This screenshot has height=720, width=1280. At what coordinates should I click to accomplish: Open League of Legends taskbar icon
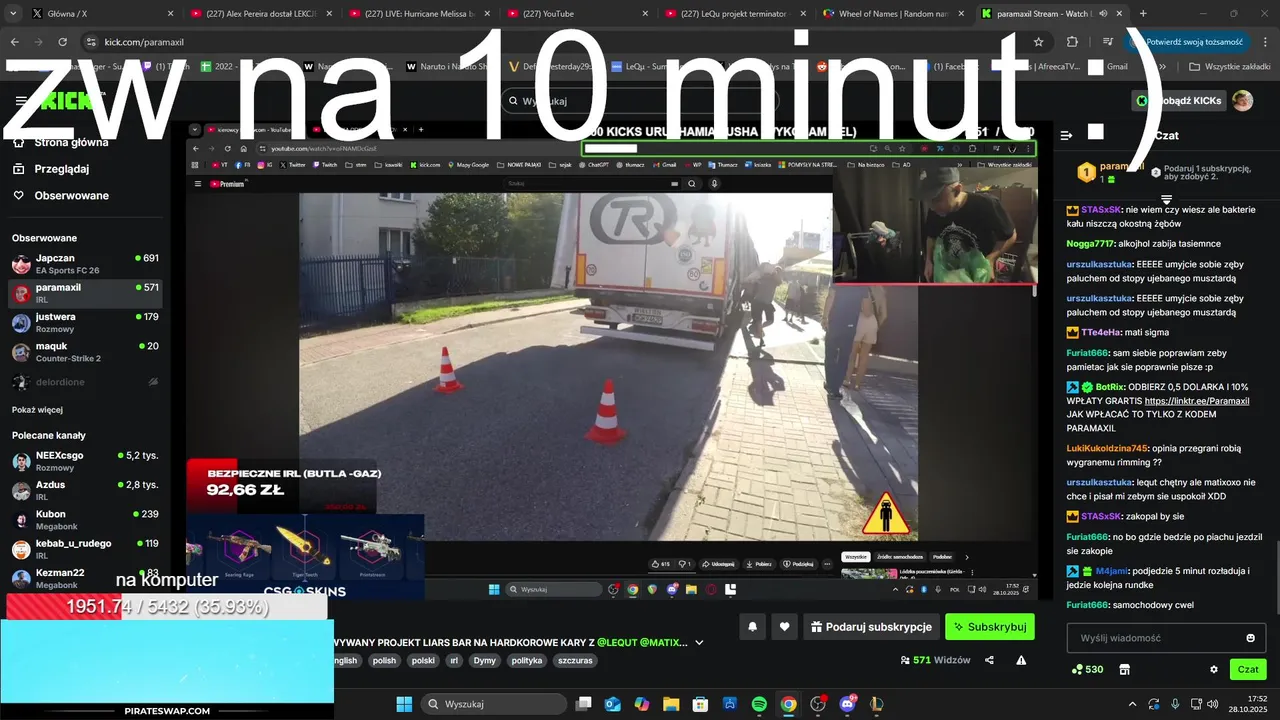point(877,704)
